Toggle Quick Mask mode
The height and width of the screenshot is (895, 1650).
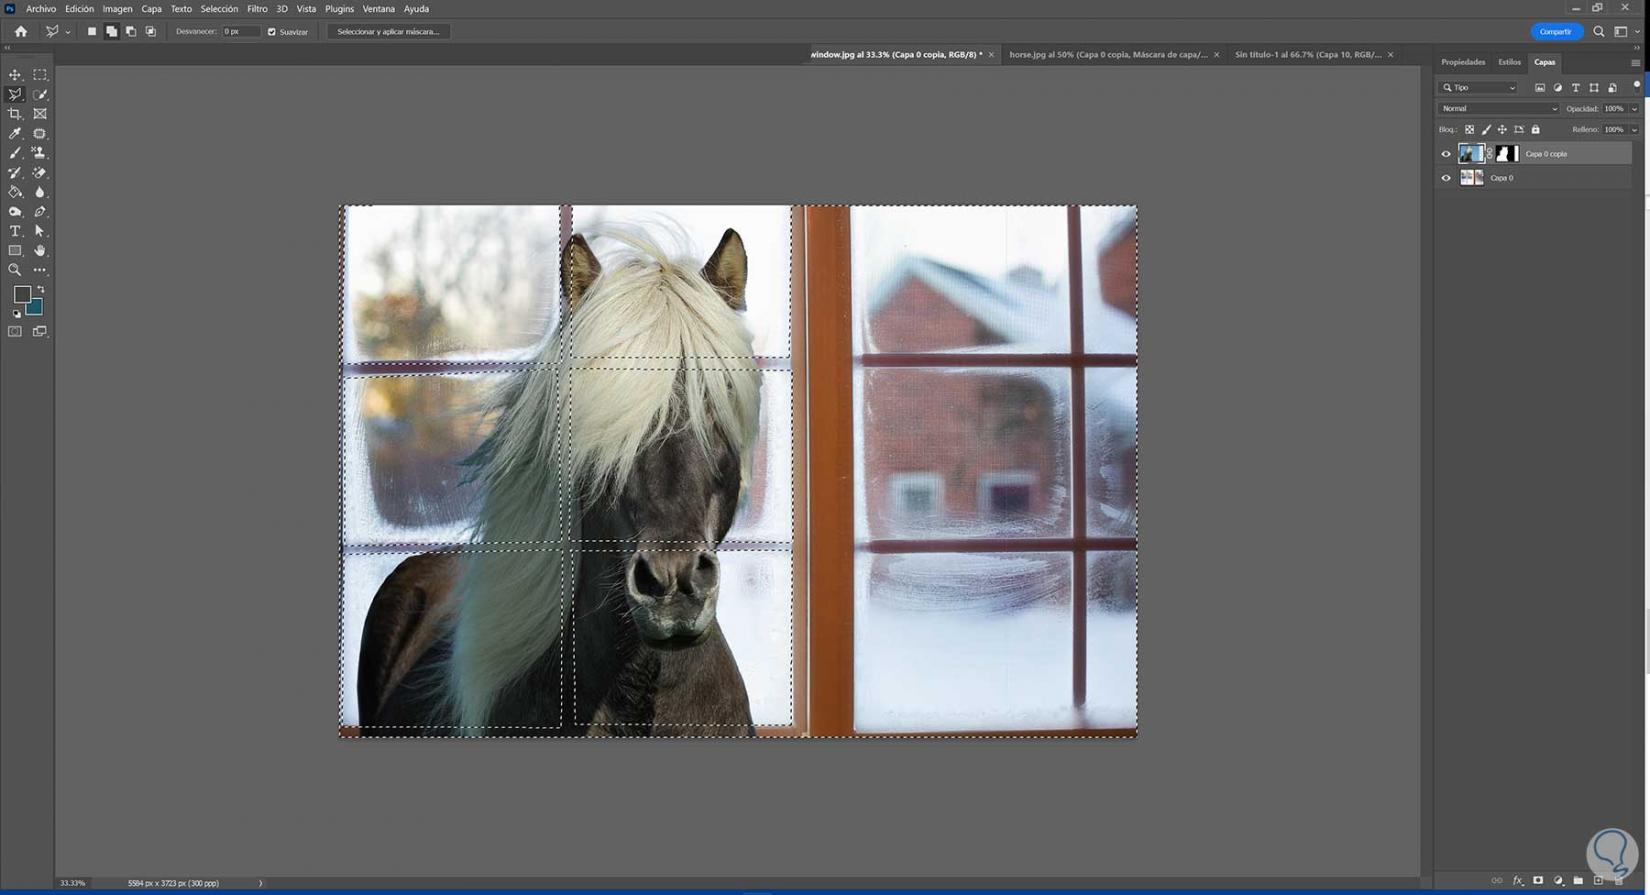click(x=15, y=331)
